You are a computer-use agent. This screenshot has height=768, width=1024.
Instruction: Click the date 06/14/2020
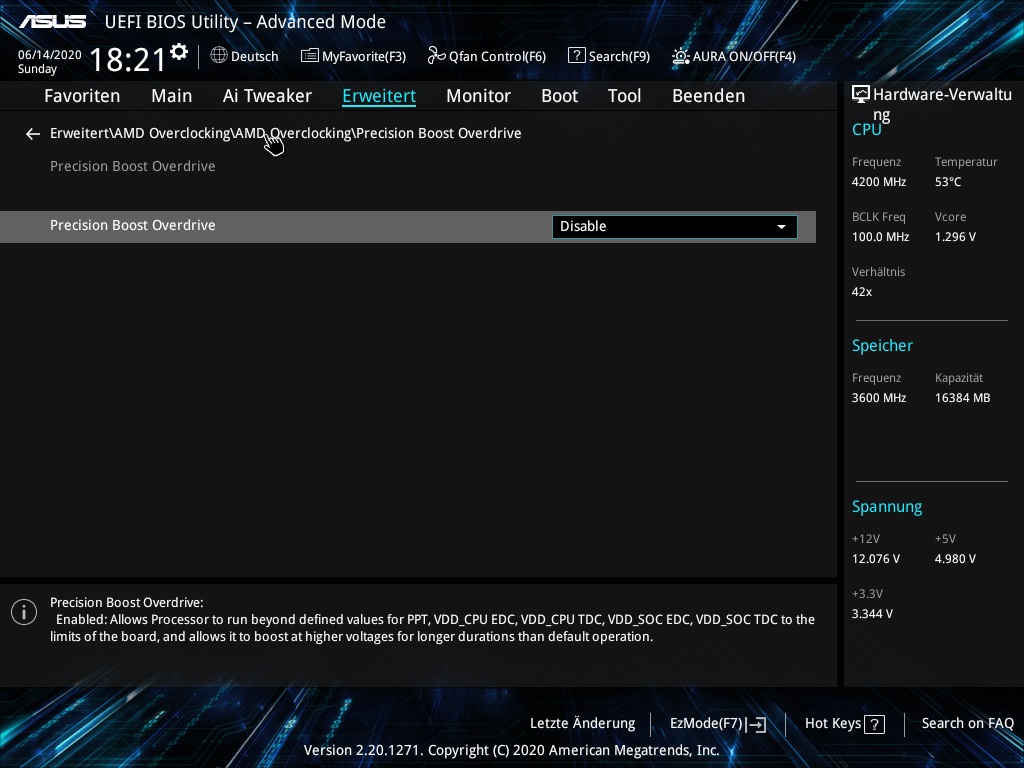[x=50, y=55]
